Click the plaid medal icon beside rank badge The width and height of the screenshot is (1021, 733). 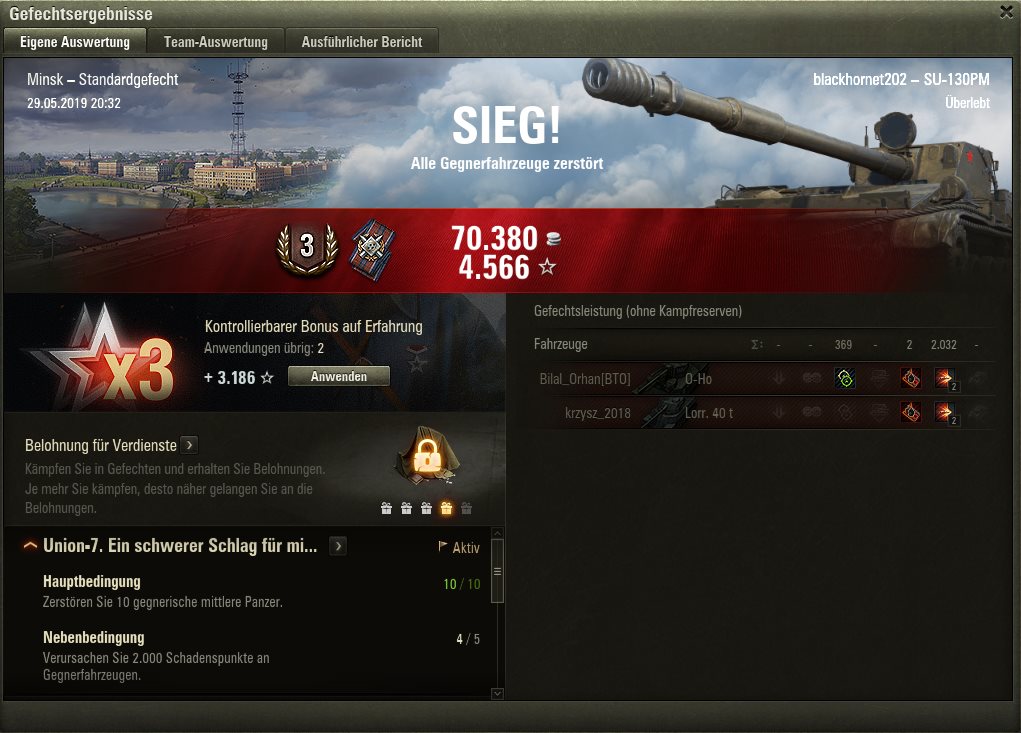click(372, 249)
